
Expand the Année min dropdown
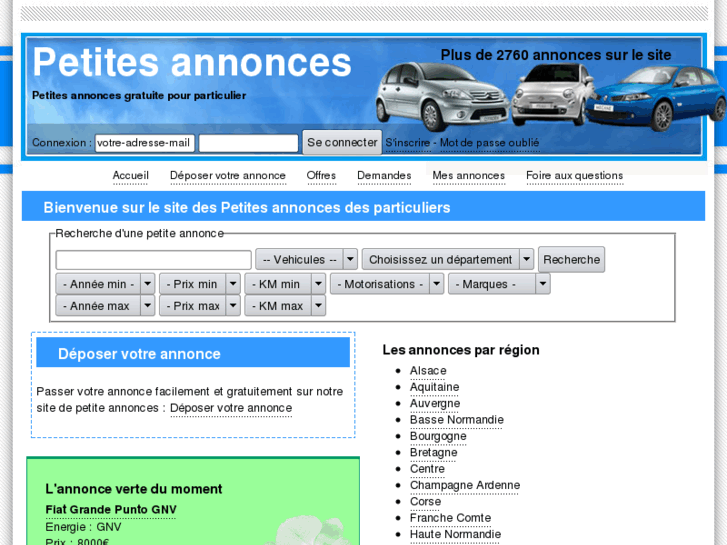105,284
